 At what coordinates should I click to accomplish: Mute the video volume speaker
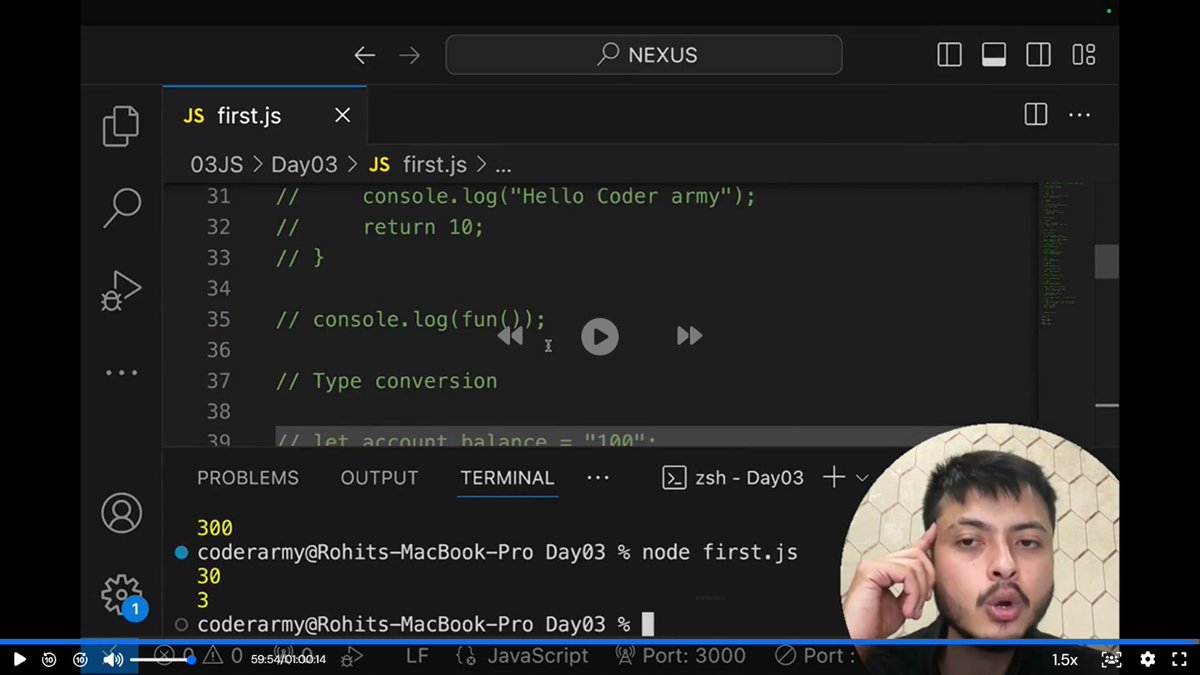[113, 659]
